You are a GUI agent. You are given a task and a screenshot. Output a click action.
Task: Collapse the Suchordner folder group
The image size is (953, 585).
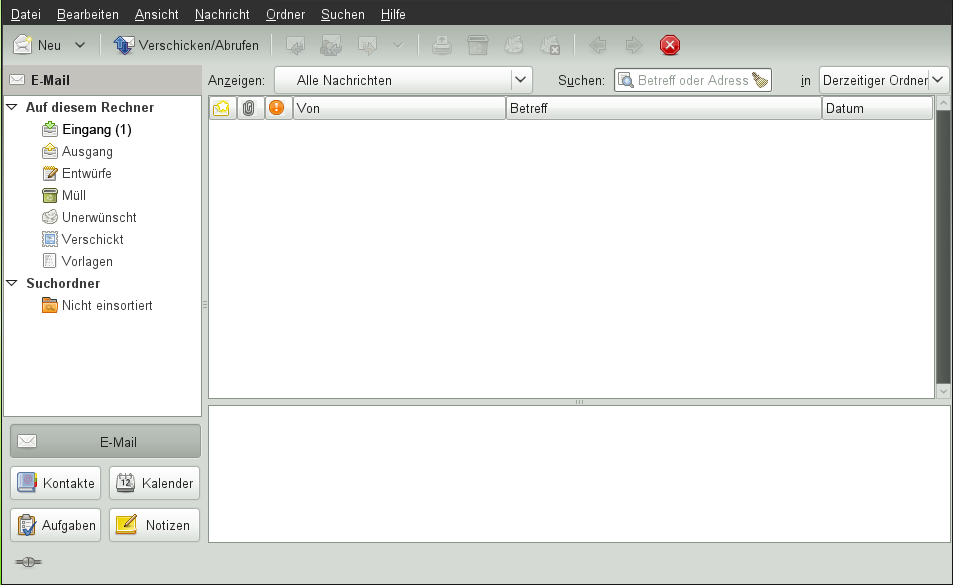(x=12, y=283)
